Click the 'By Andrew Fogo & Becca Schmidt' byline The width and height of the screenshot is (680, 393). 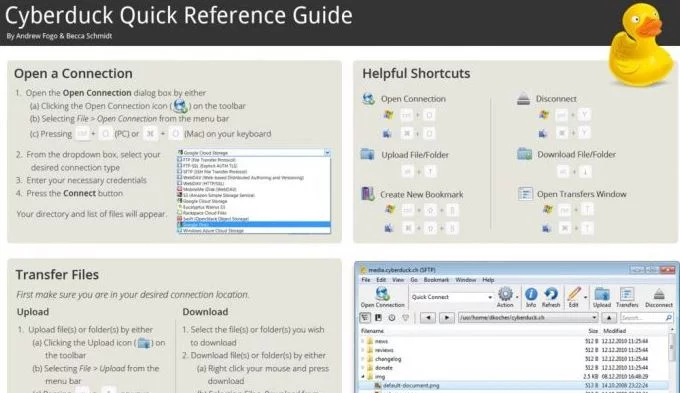pos(59,36)
